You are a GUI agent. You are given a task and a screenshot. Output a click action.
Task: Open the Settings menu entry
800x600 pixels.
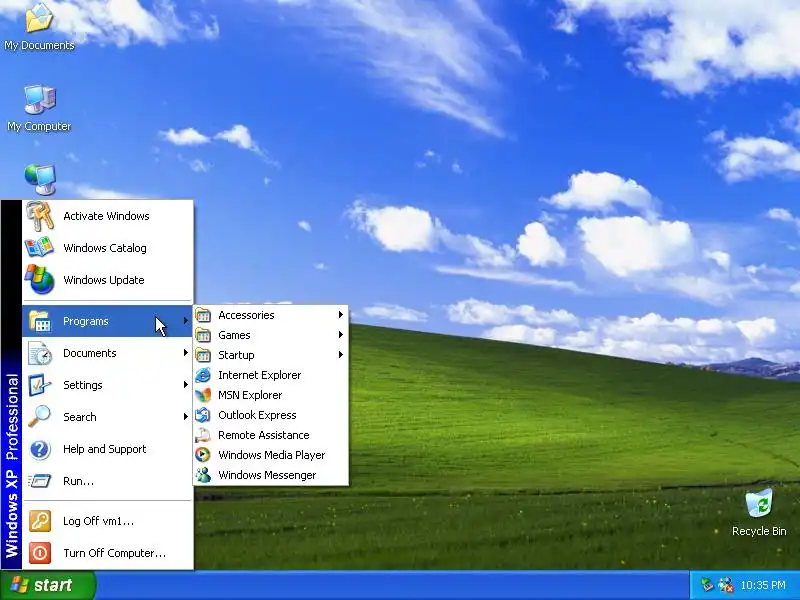pyautogui.click(x=108, y=385)
